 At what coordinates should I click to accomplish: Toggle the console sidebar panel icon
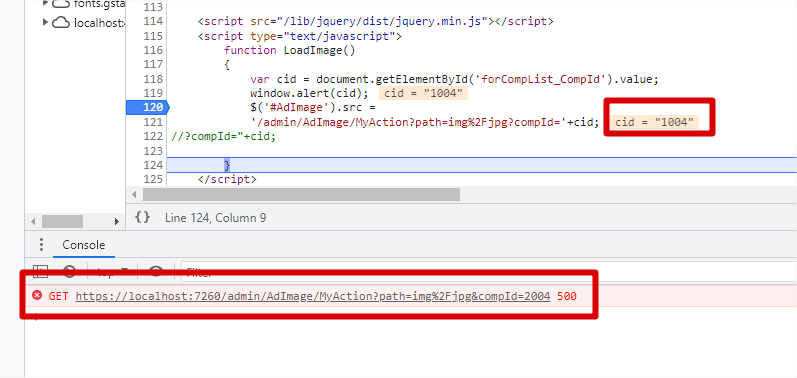pyautogui.click(x=40, y=272)
